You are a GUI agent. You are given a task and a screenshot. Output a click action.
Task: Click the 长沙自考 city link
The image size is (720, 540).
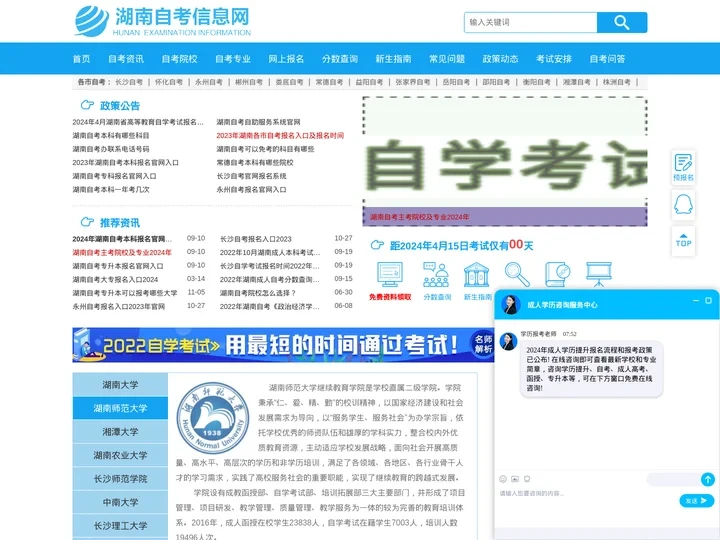point(129,82)
